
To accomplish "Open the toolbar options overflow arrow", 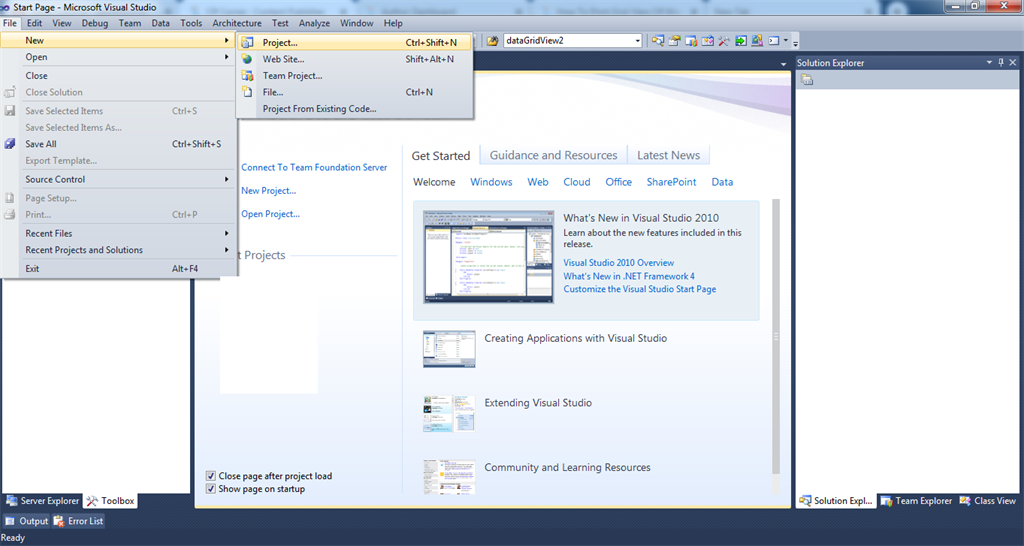I will (x=795, y=42).
